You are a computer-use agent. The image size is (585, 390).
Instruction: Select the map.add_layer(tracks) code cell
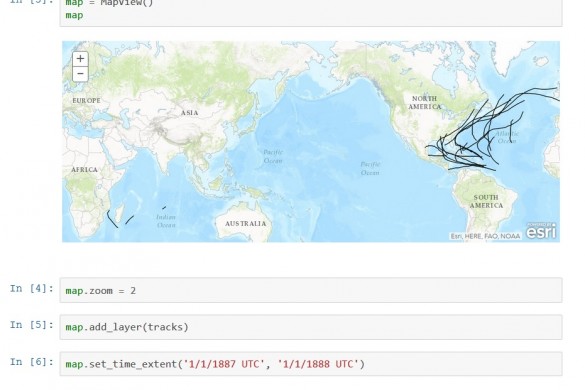pyautogui.click(x=311, y=327)
